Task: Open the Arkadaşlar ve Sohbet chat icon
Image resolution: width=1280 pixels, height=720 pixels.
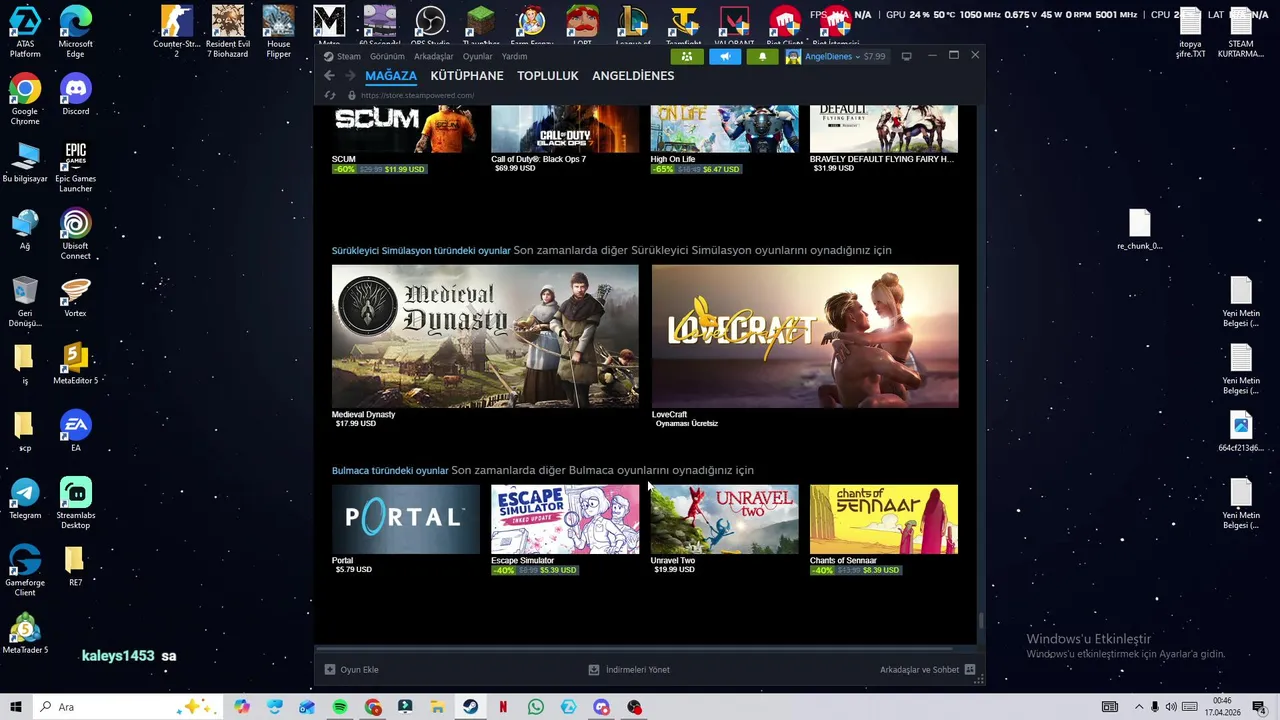Action: pos(970,670)
